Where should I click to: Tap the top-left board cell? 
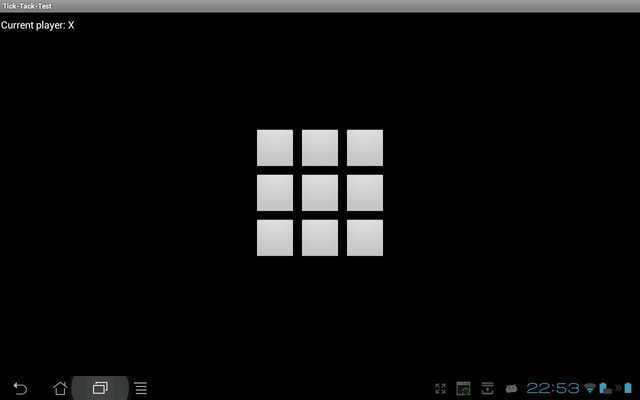point(275,148)
